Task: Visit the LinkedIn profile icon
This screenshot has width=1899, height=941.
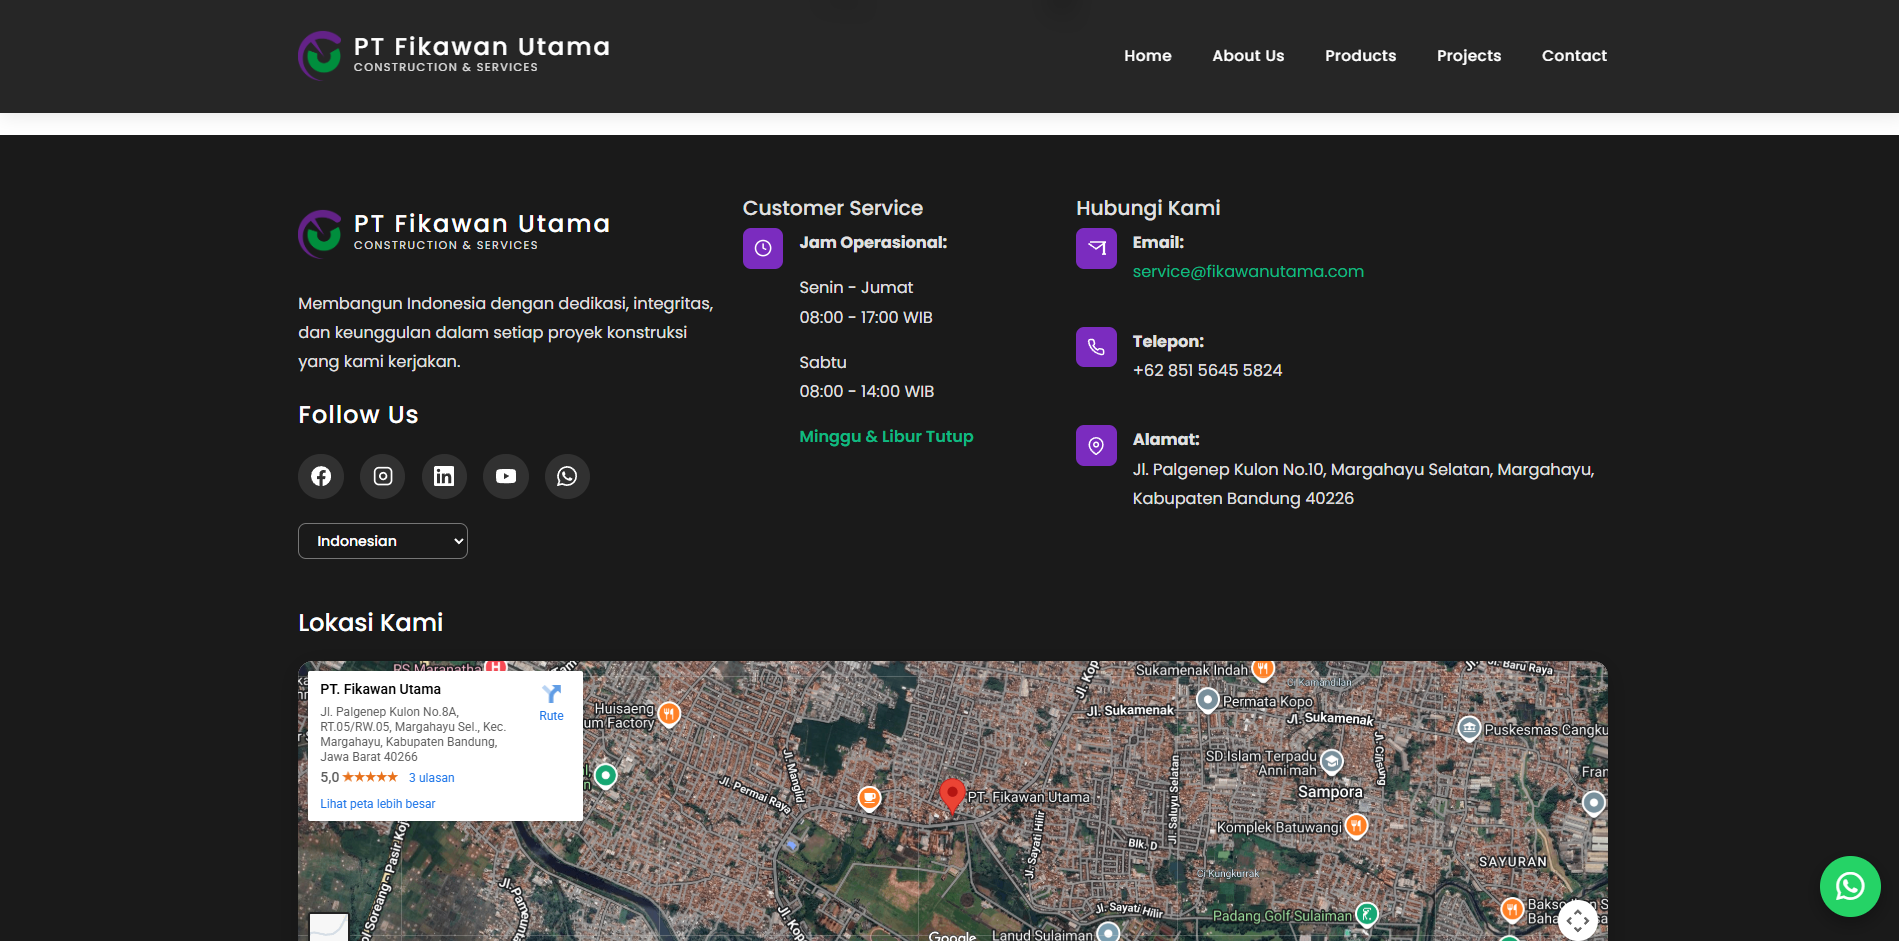Action: 444,476
